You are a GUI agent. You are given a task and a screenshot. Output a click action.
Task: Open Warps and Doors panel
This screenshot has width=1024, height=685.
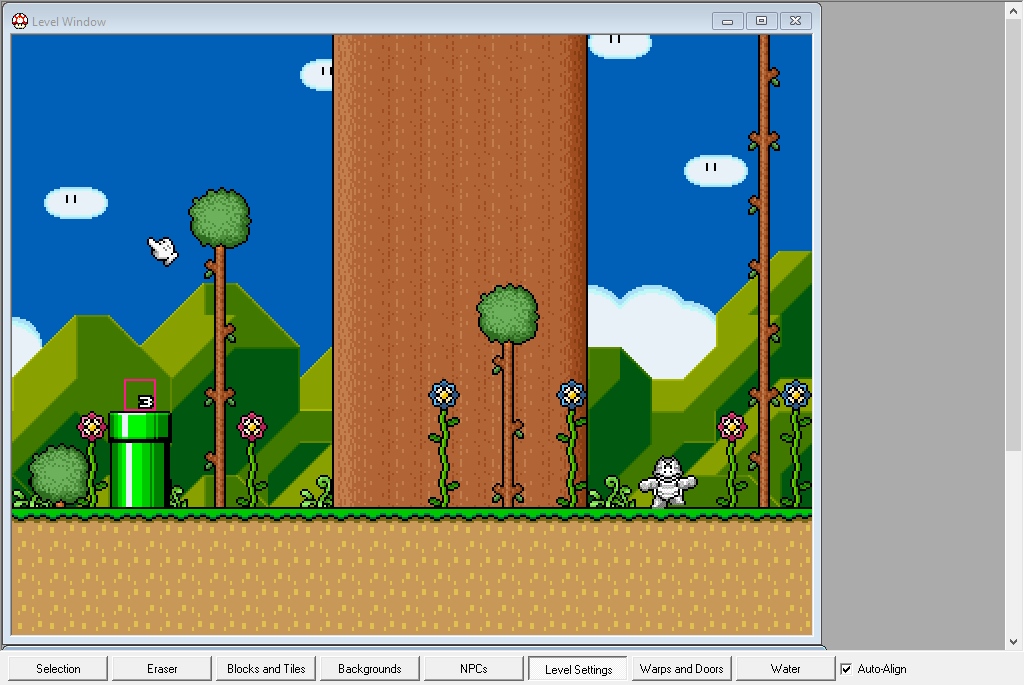(681, 669)
